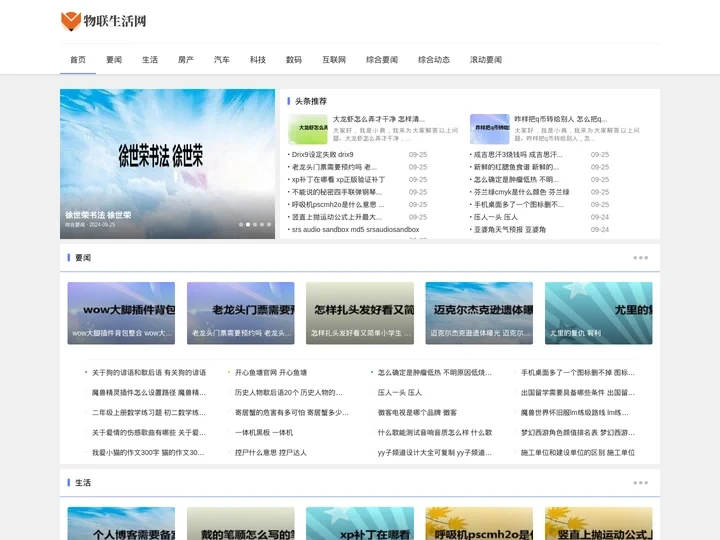Open article 微客电视是哪个品牌 微客
Image resolution: width=720 pixels, height=540 pixels.
(x=417, y=412)
